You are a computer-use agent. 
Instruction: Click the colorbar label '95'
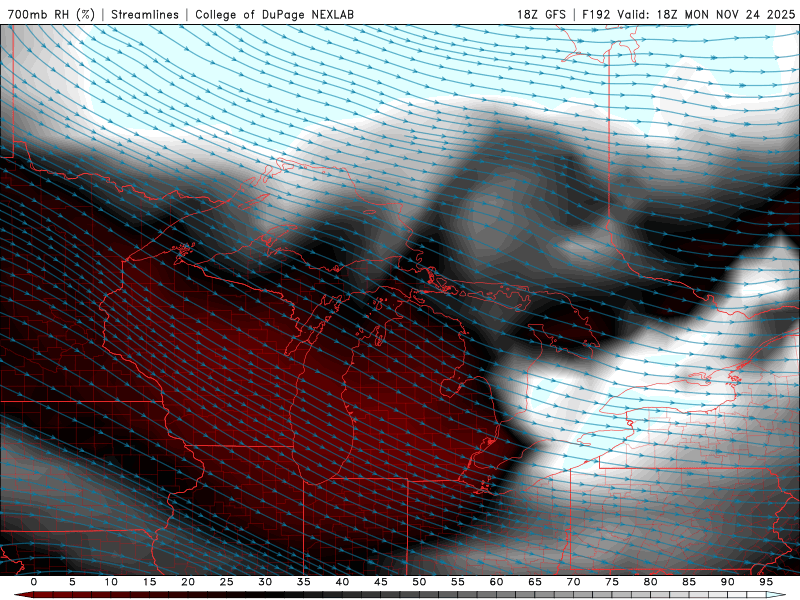click(766, 582)
